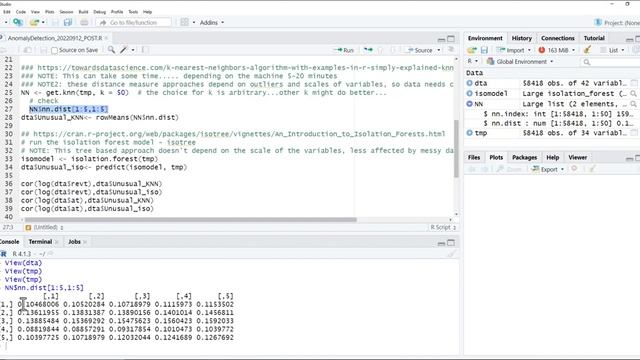
Task: Open the Global Environment dropdown
Action: [x=520, y=62]
